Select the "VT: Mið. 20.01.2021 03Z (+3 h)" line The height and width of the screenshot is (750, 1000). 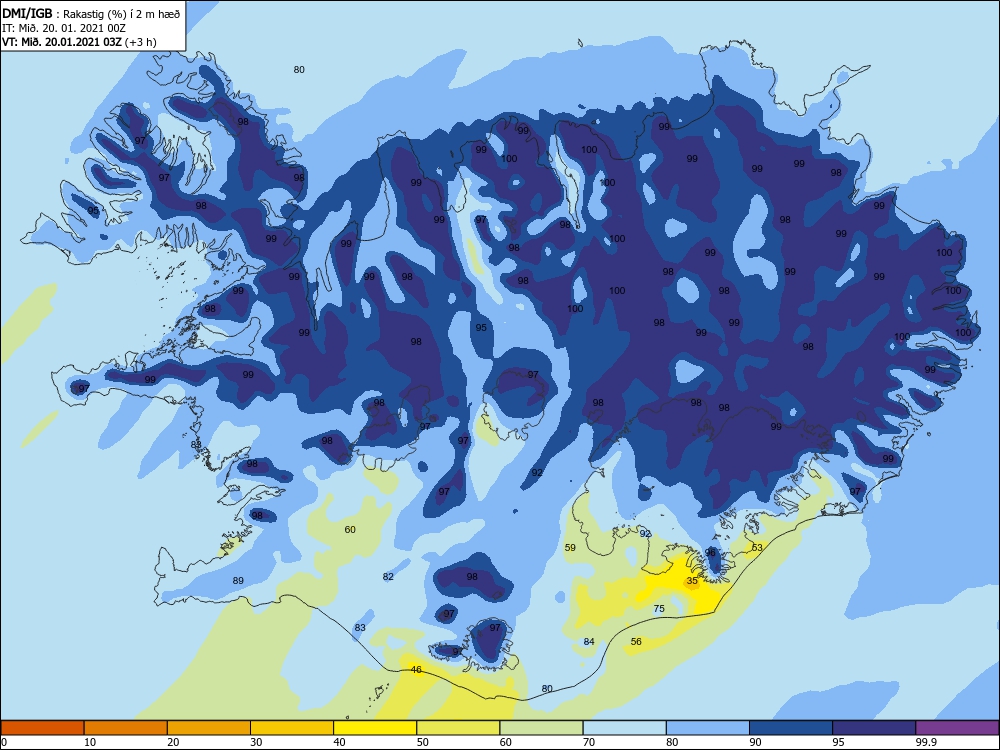(x=79, y=42)
